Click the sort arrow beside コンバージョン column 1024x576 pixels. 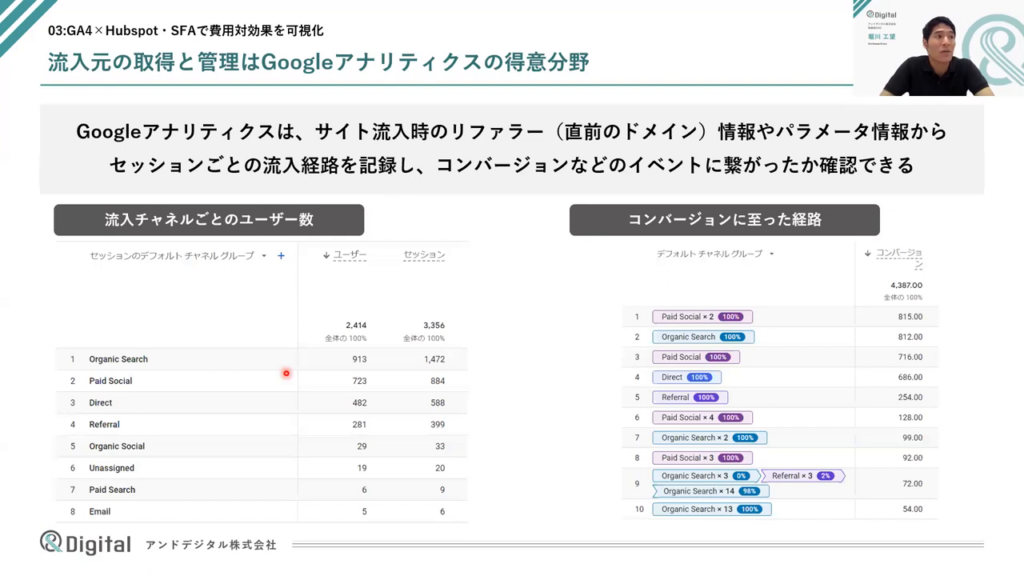(867, 254)
